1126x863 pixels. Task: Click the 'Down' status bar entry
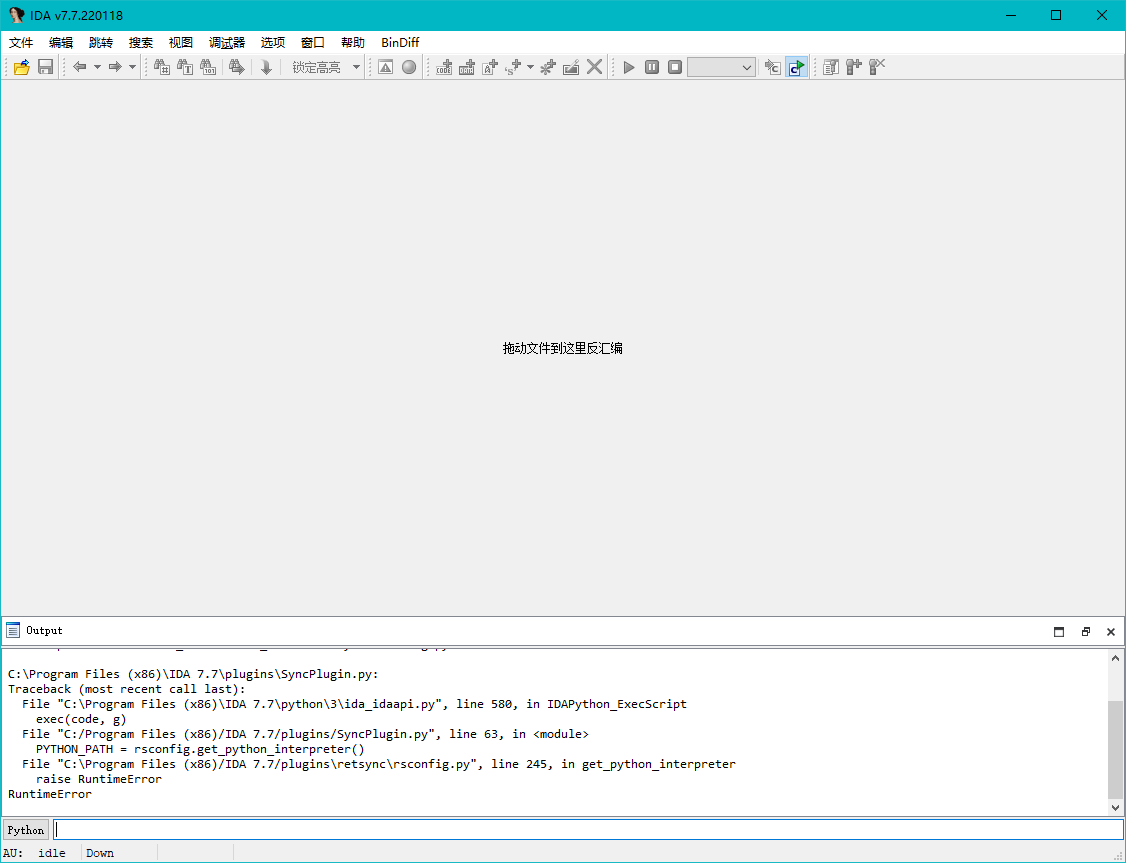100,853
